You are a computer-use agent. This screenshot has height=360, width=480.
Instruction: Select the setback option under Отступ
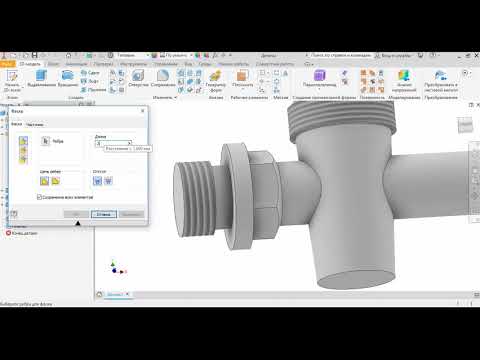pyautogui.click(x=97, y=181)
